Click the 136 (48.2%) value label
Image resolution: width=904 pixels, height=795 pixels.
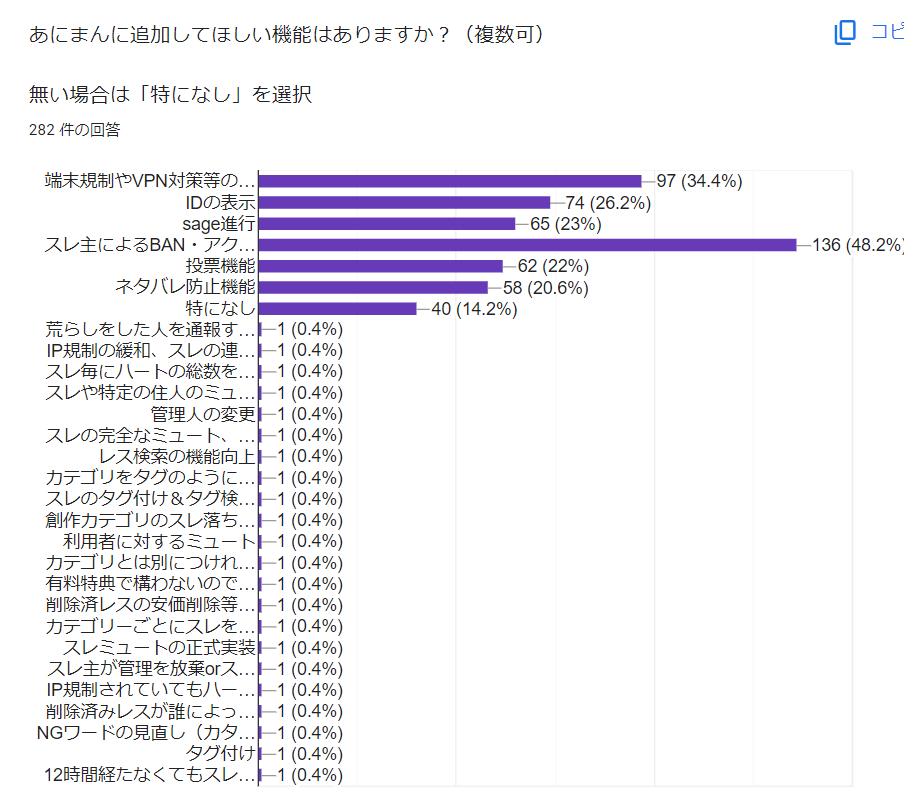[857, 245]
